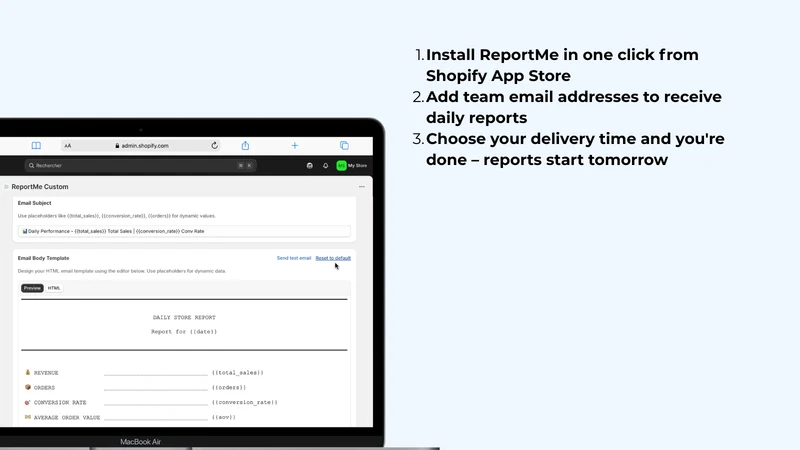Screen dimensions: 800x450
Task: Click the Report for {{date}} text
Action: coord(184,332)
